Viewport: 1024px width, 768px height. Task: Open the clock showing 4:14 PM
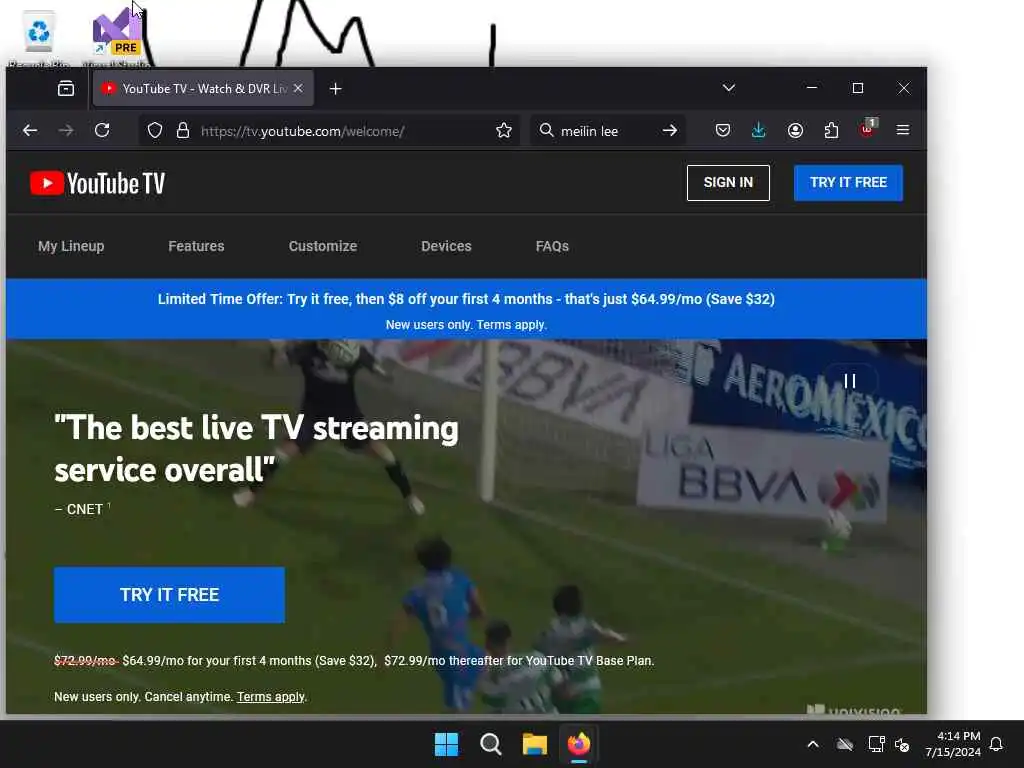click(953, 744)
